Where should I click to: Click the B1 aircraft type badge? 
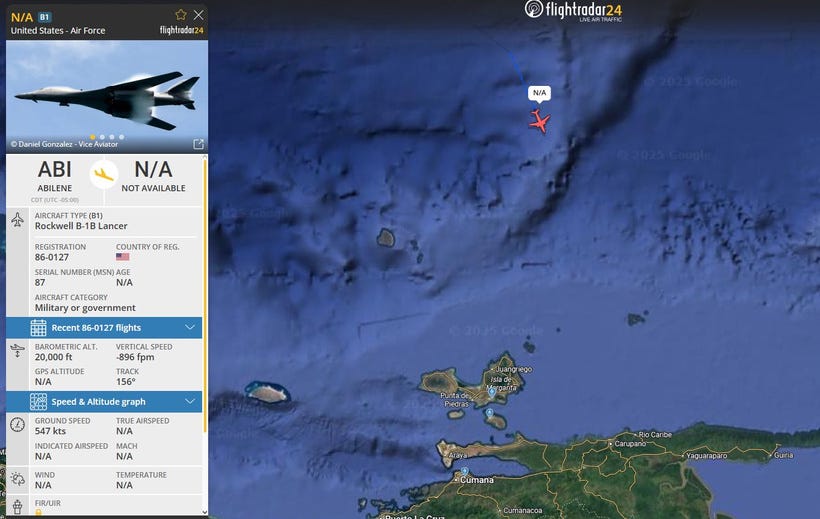pos(44,17)
